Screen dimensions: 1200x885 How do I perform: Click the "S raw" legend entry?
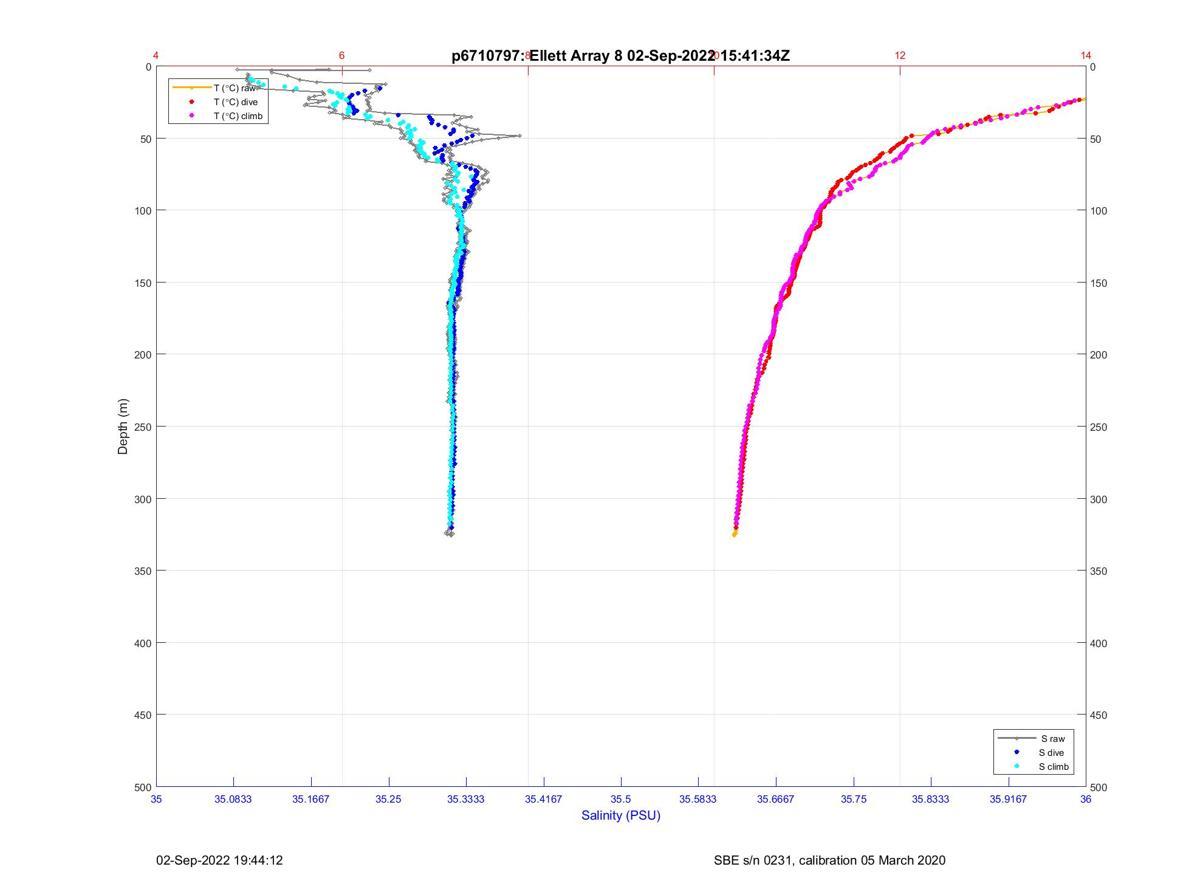[x=1051, y=738]
